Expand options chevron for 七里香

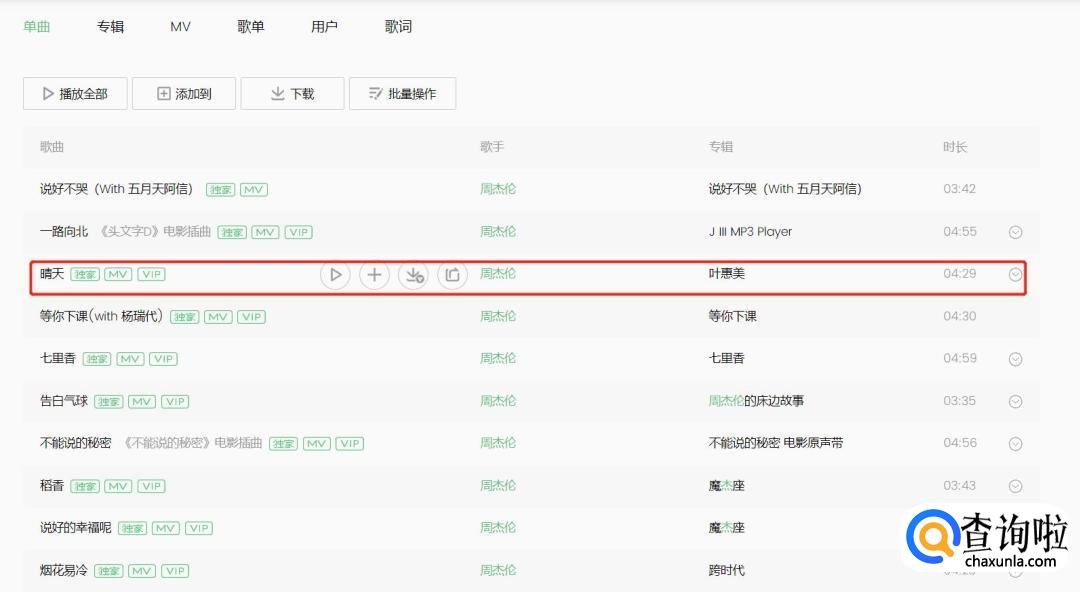[1015, 359]
